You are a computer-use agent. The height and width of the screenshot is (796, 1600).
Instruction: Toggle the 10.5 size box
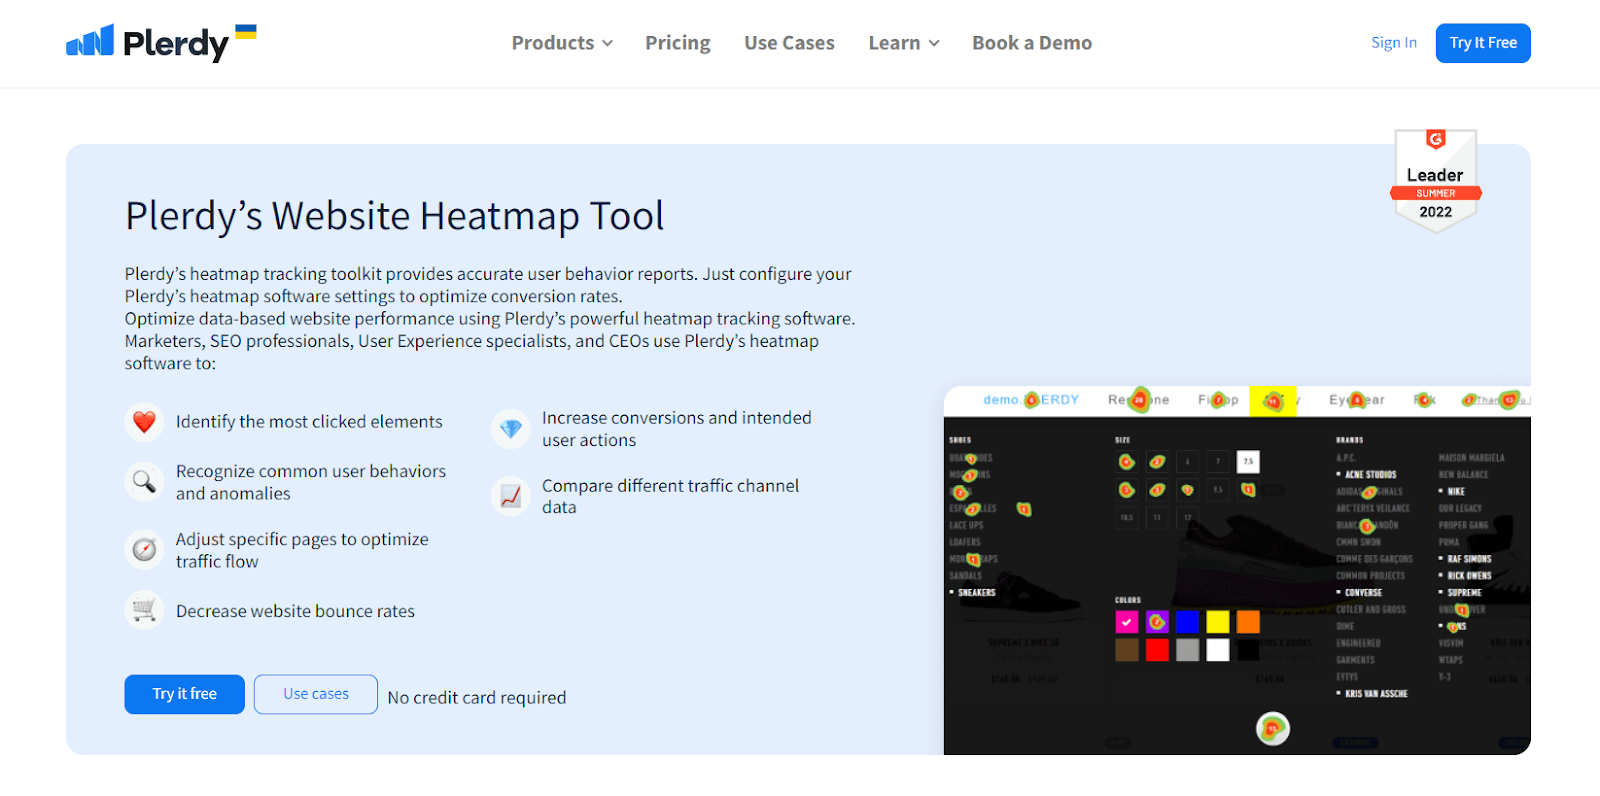click(x=1127, y=518)
